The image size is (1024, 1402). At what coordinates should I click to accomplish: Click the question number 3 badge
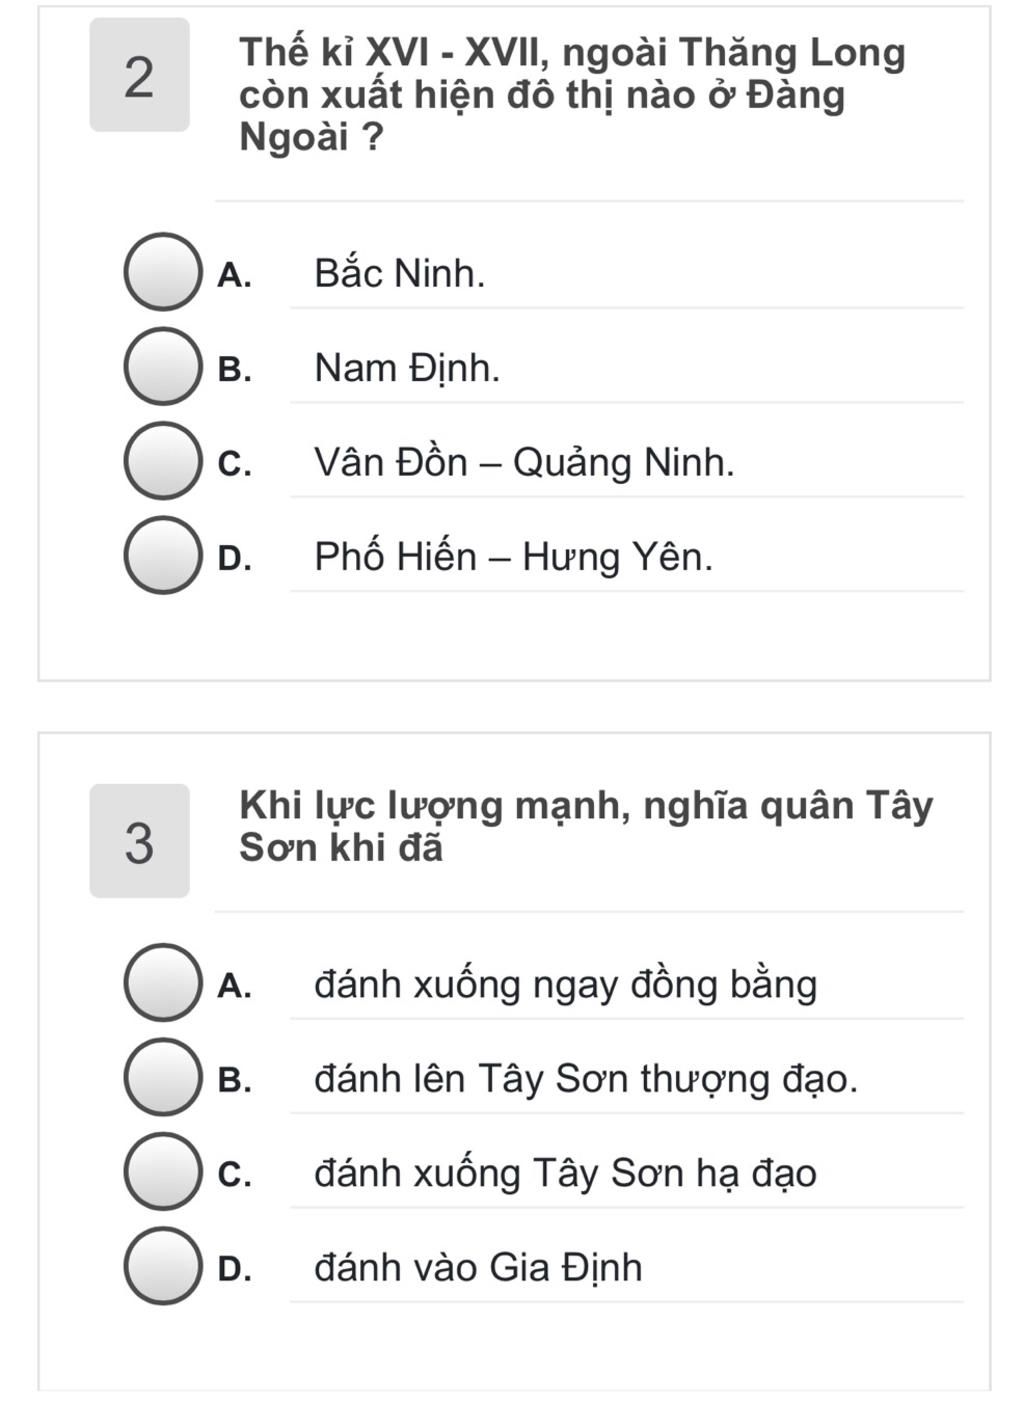coord(140,841)
